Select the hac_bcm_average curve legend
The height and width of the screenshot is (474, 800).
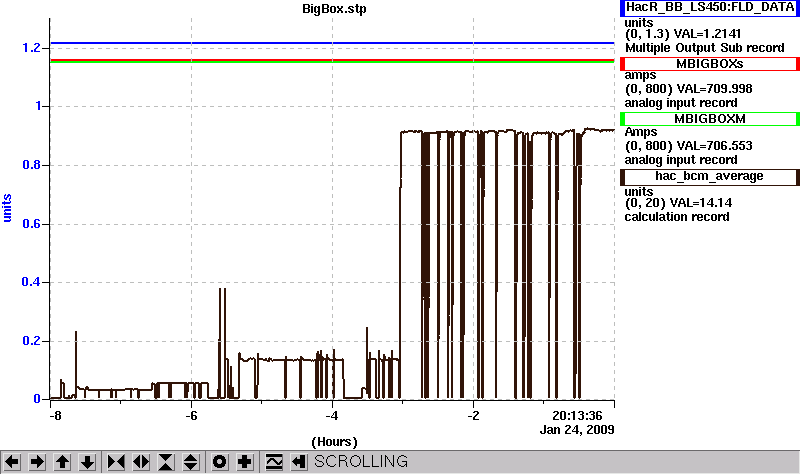click(710, 177)
